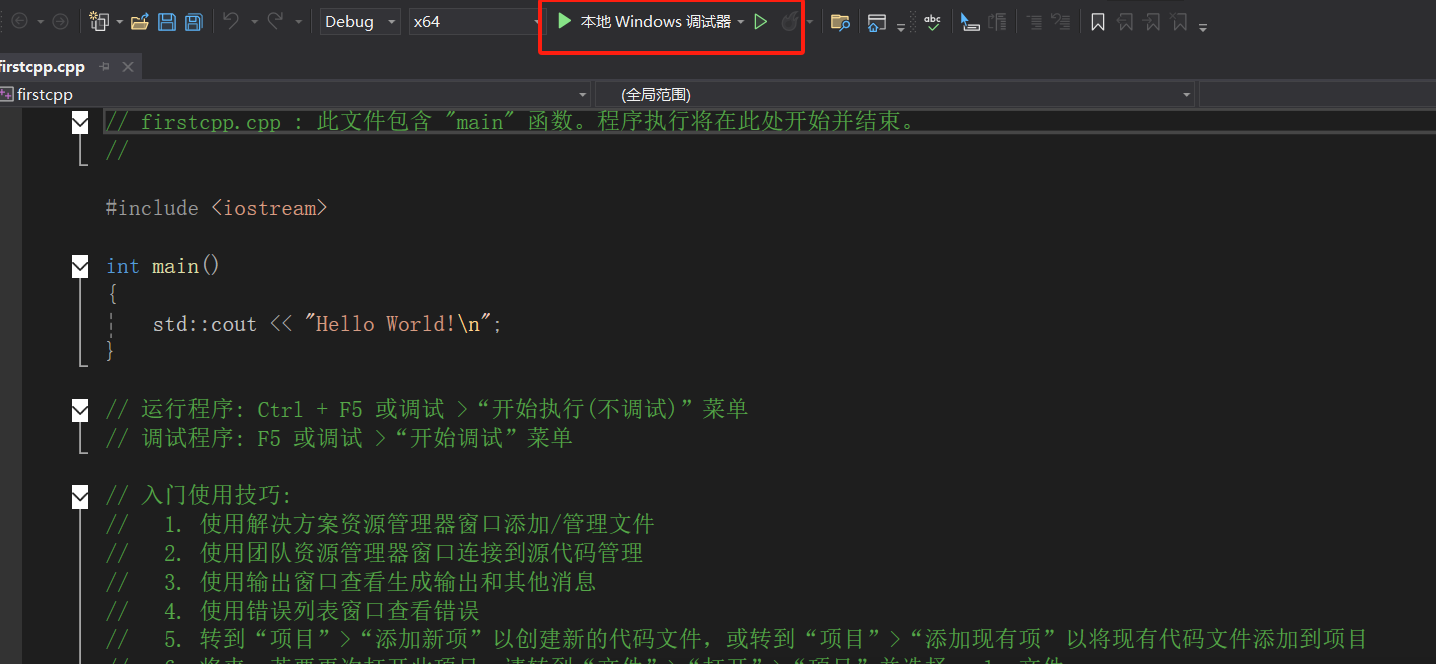Open Find in Files folder-magnifier icon
Image resolution: width=1436 pixels, height=664 pixels.
coord(840,22)
